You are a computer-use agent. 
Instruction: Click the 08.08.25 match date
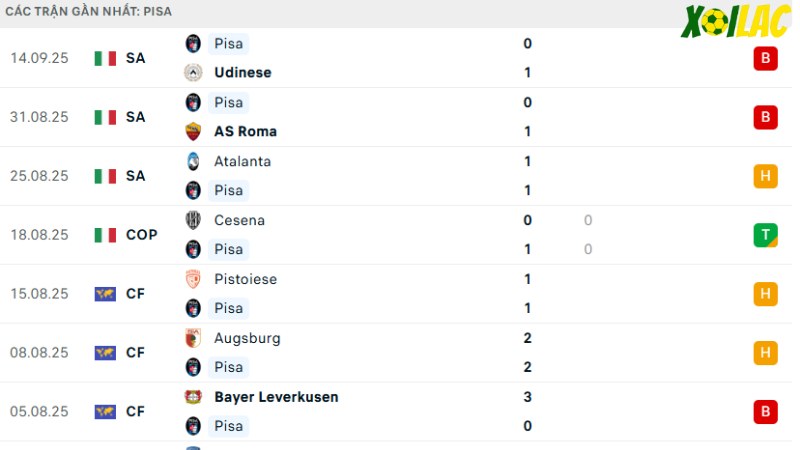coord(39,353)
